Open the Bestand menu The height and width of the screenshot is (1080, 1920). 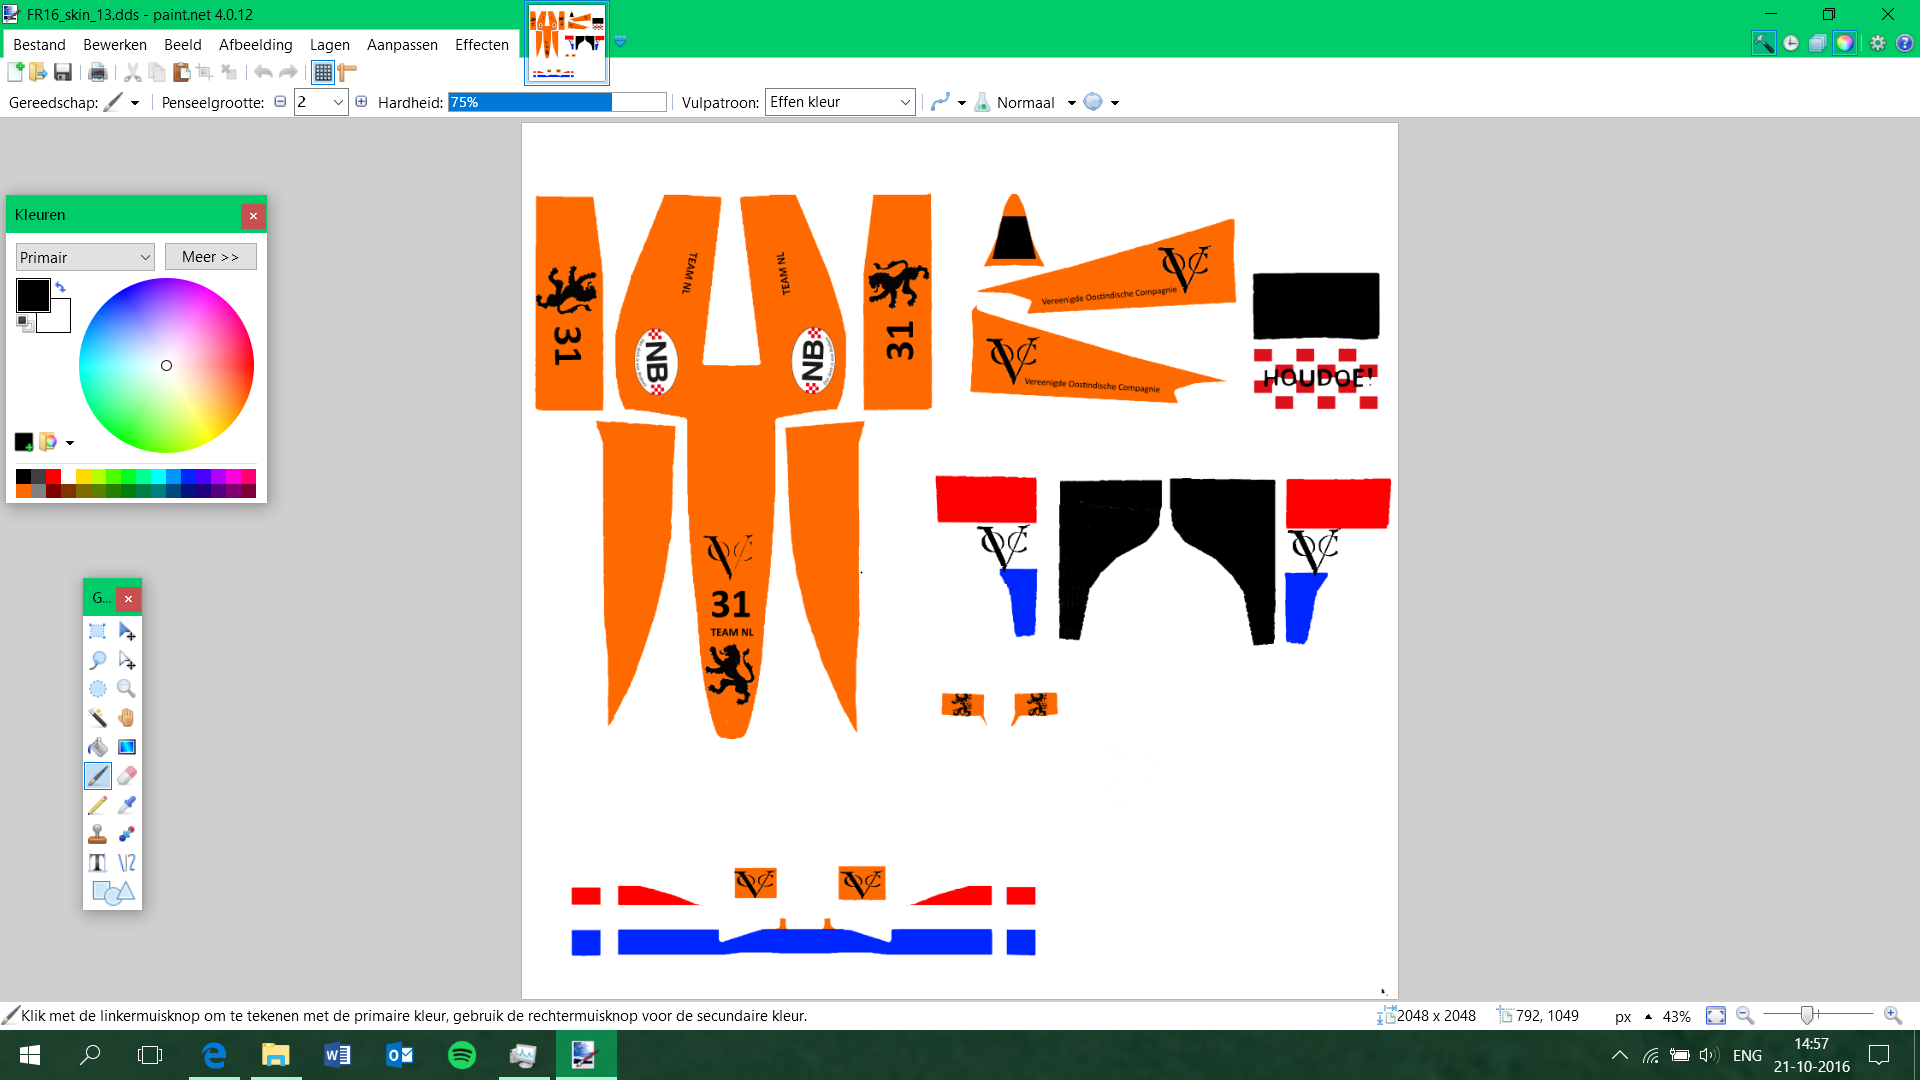39,45
